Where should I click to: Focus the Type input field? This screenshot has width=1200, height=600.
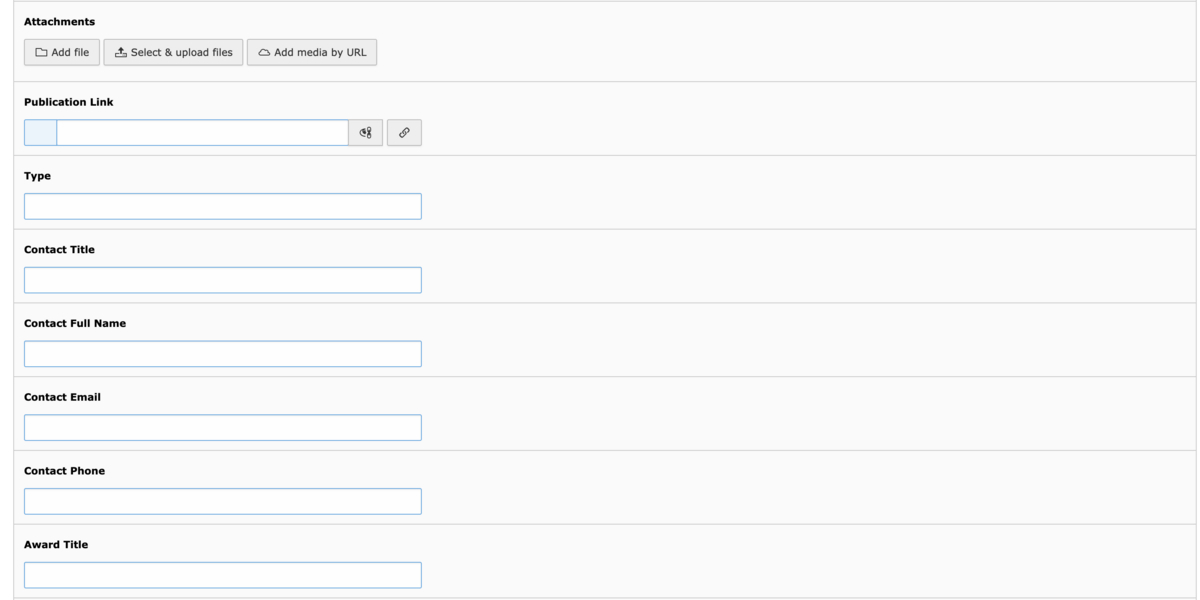(223, 206)
